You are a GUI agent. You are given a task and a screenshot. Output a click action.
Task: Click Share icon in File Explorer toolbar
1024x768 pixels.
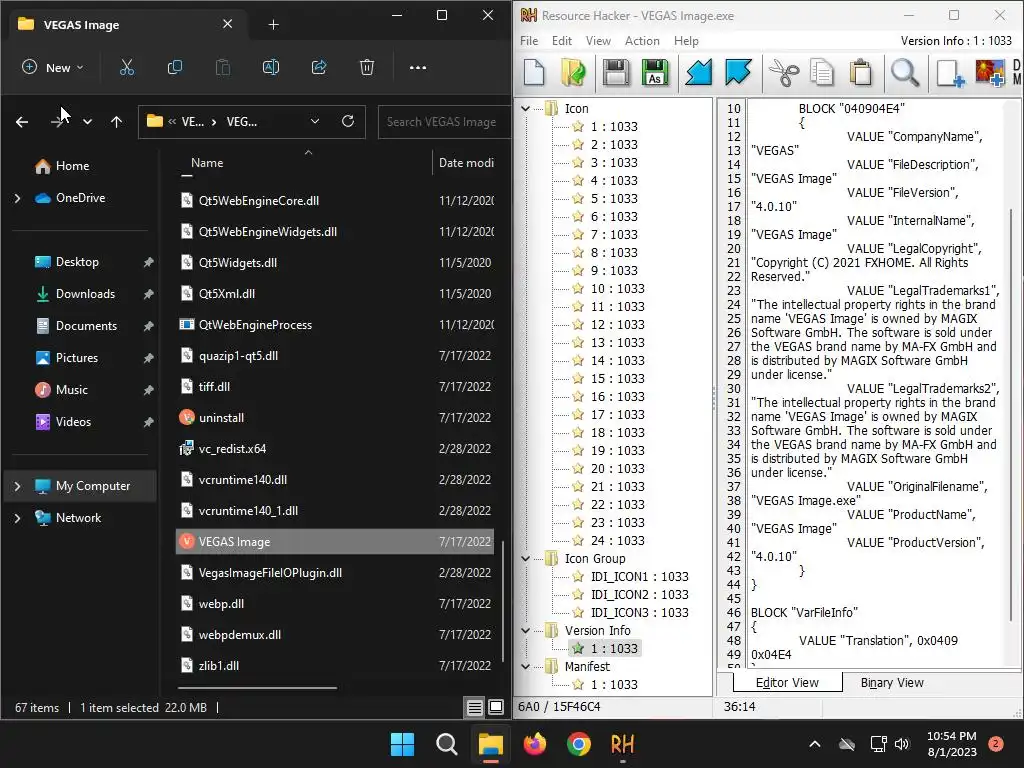pos(319,67)
